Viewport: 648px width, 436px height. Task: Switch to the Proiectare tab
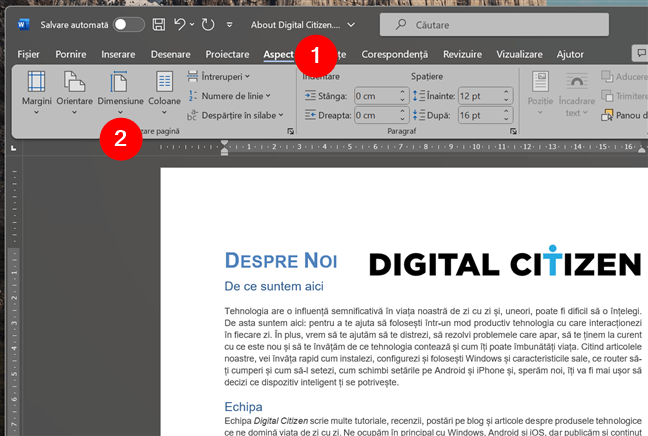coord(227,55)
